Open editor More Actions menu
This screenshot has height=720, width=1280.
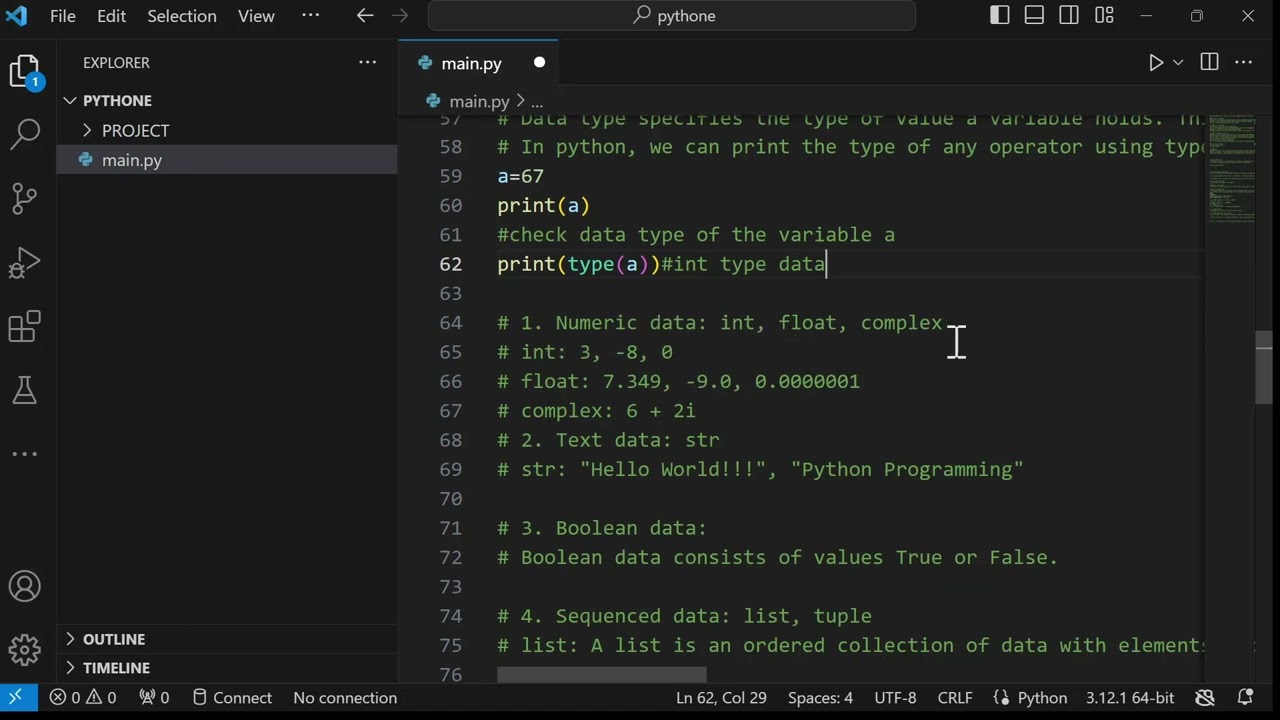pos(1244,63)
